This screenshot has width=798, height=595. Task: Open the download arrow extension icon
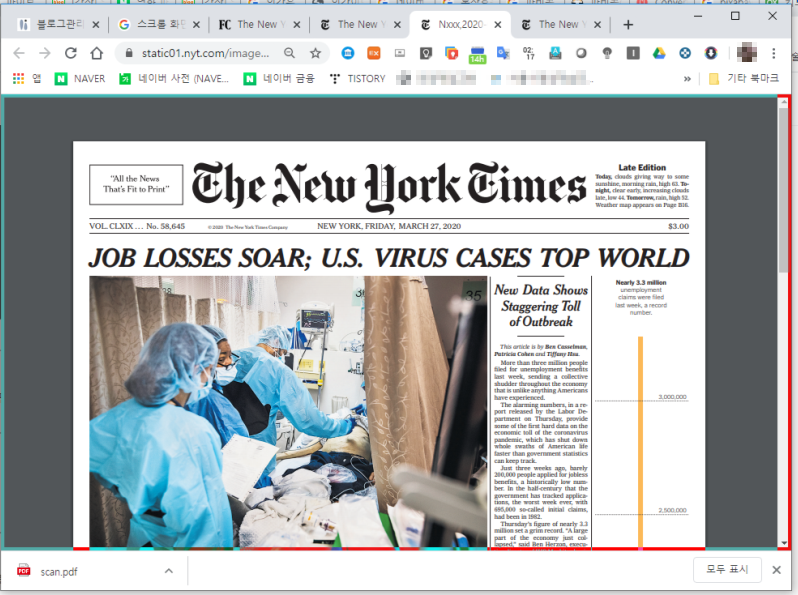click(711, 53)
